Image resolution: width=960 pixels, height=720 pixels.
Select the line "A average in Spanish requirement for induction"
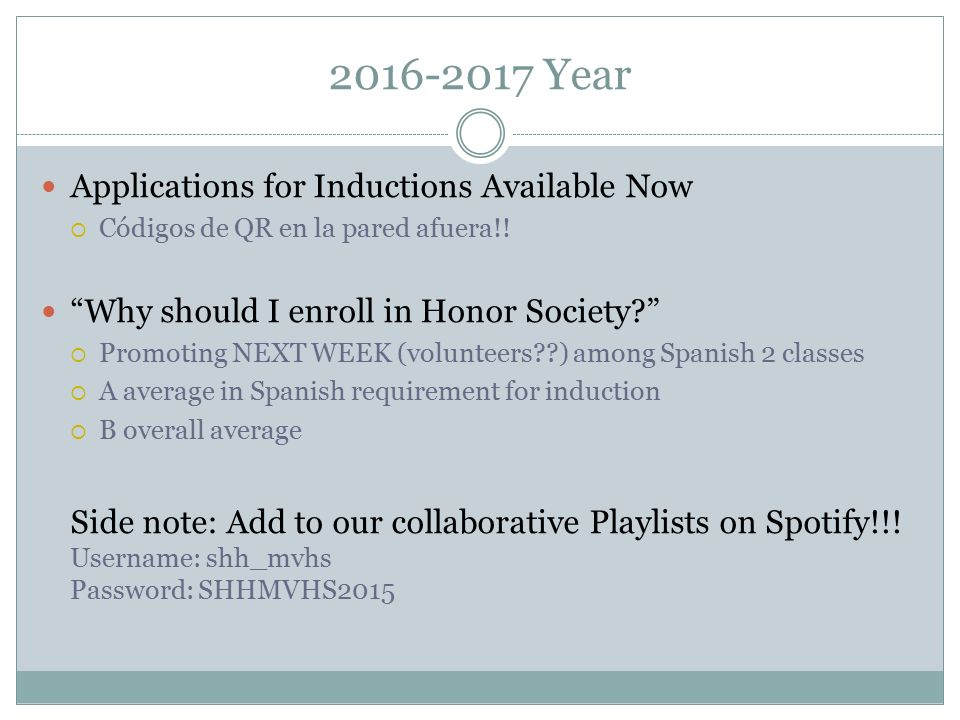[380, 392]
